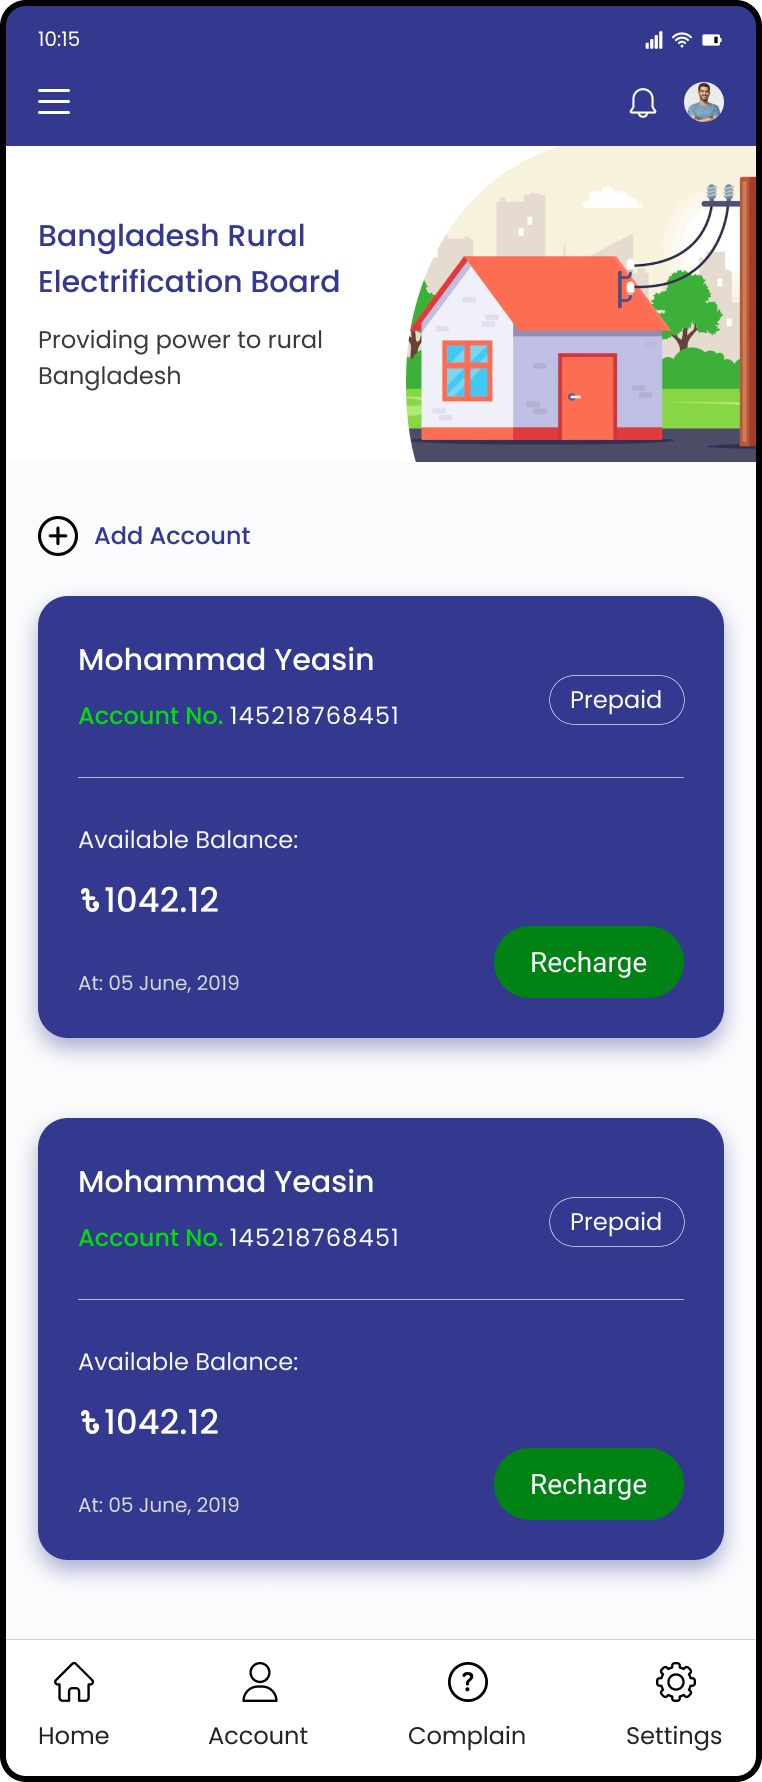Switch to the Settings tab label
Image resolution: width=762 pixels, height=1782 pixels.
[x=674, y=1736]
